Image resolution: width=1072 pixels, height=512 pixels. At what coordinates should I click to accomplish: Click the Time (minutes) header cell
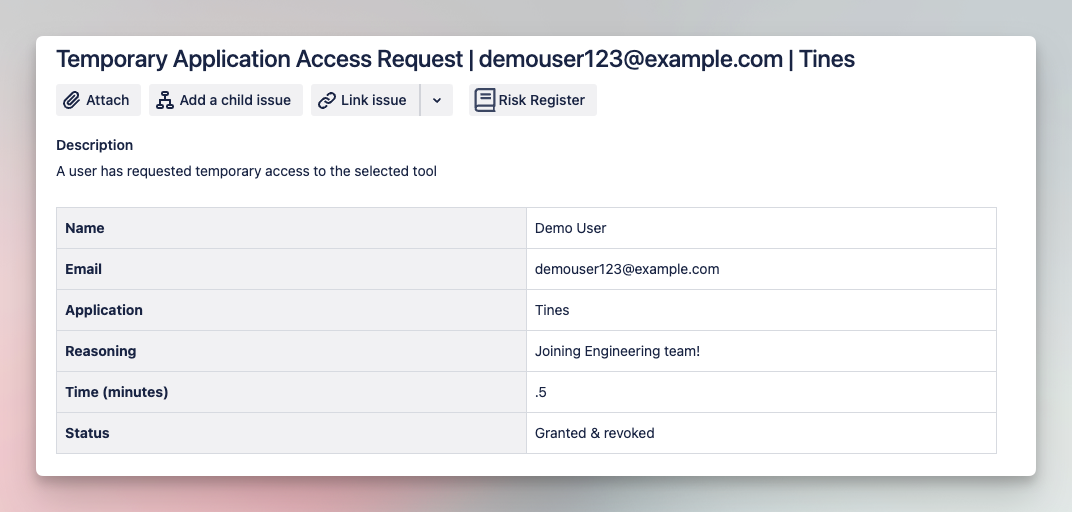[x=291, y=392]
